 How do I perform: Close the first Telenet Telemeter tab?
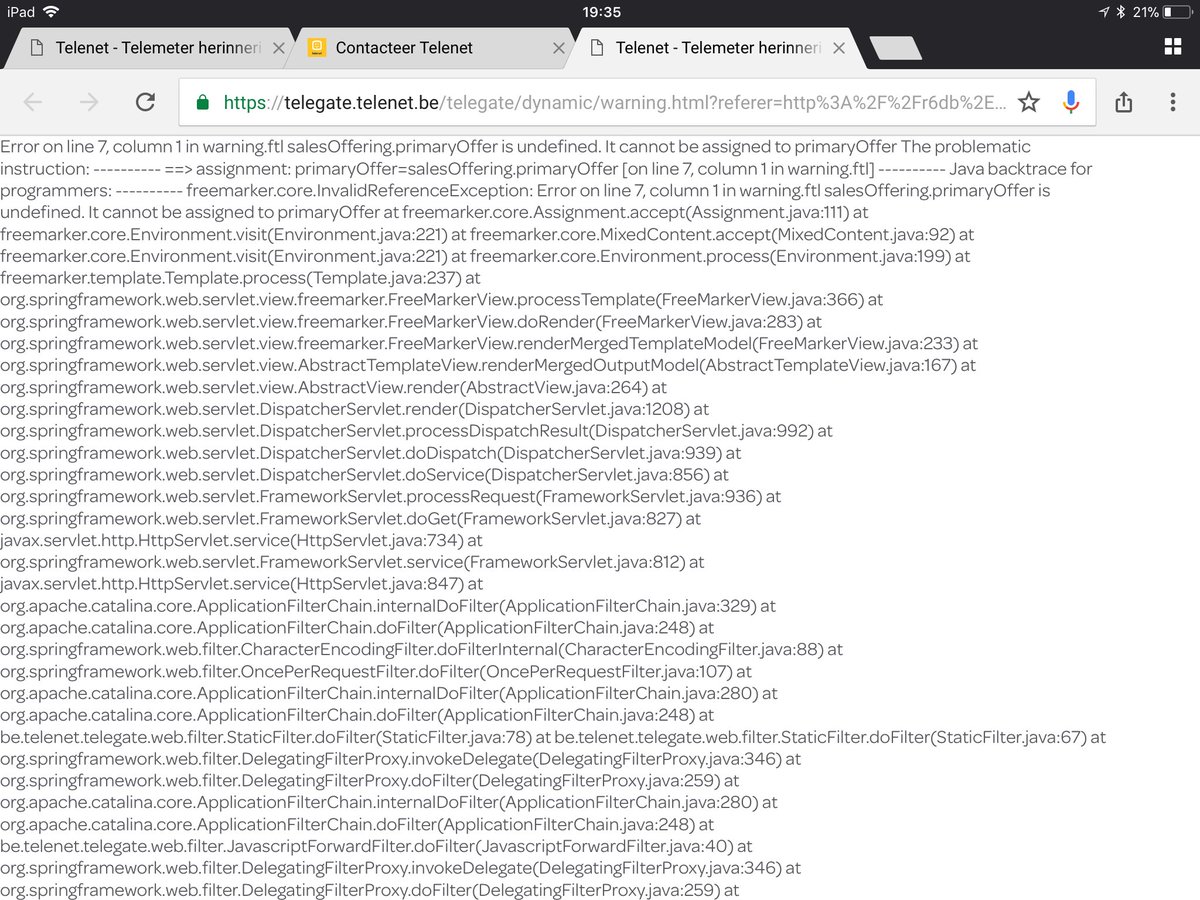pyautogui.click(x=279, y=48)
